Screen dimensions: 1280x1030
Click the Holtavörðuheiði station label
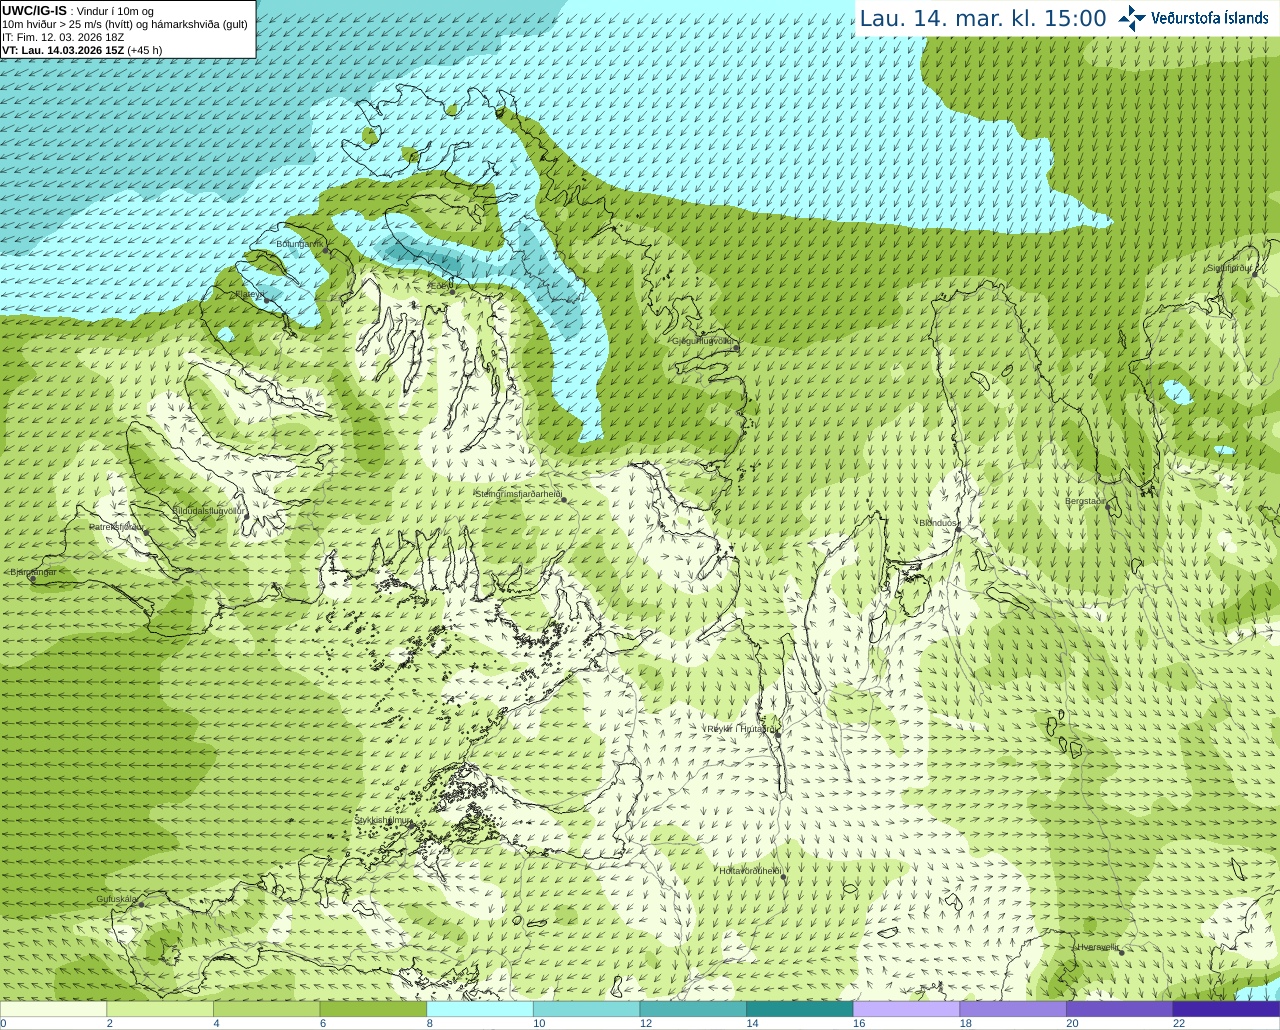(749, 871)
